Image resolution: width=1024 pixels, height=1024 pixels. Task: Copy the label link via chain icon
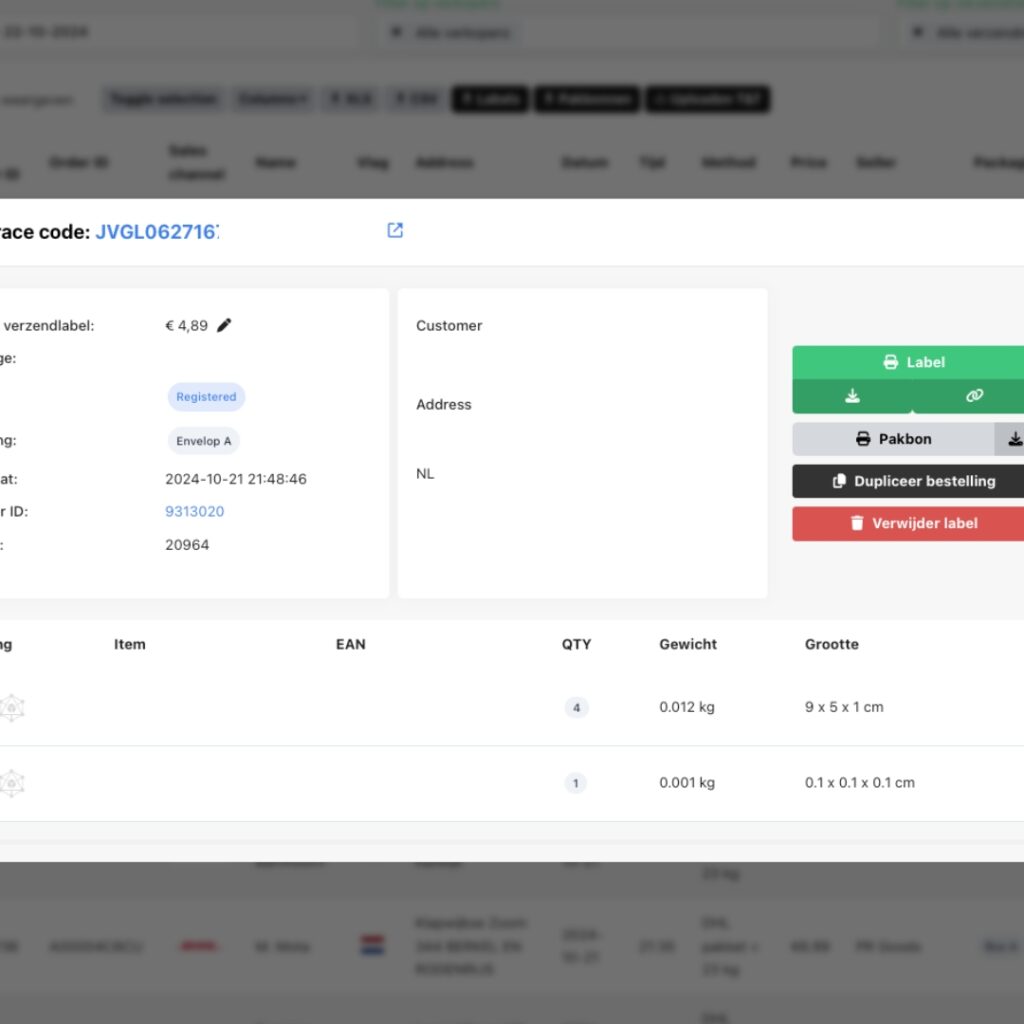[x=973, y=396]
